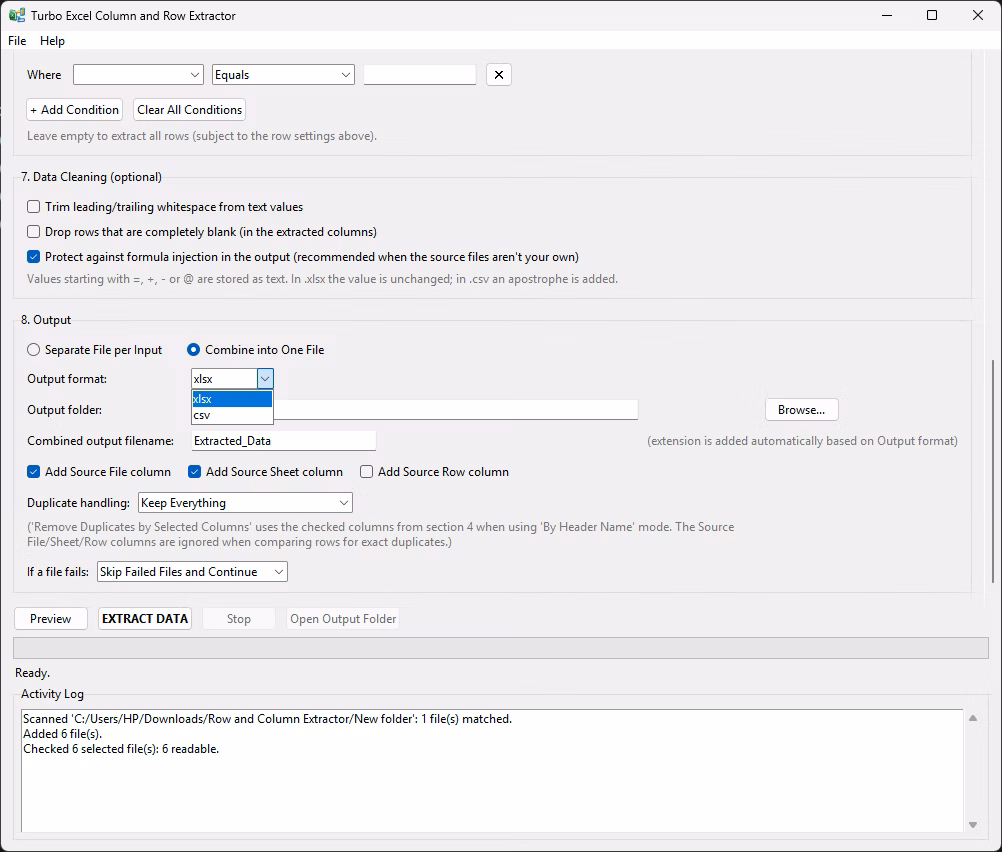This screenshot has width=1002, height=852.
Task: Remove condition with the X button
Action: point(498,75)
